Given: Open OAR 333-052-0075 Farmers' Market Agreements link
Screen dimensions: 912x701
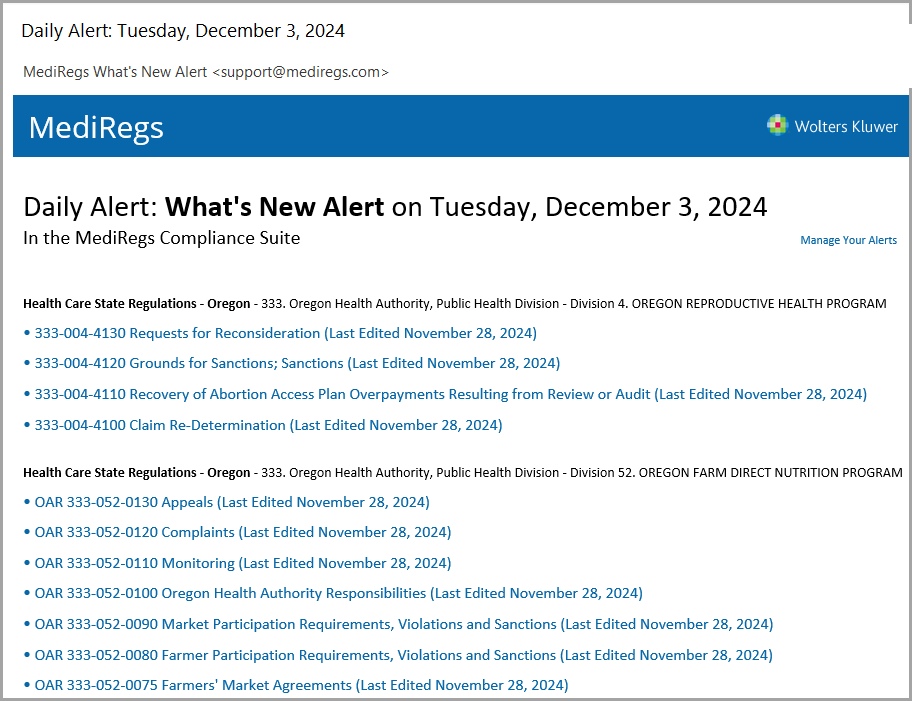Looking at the screenshot, I should [301, 685].
